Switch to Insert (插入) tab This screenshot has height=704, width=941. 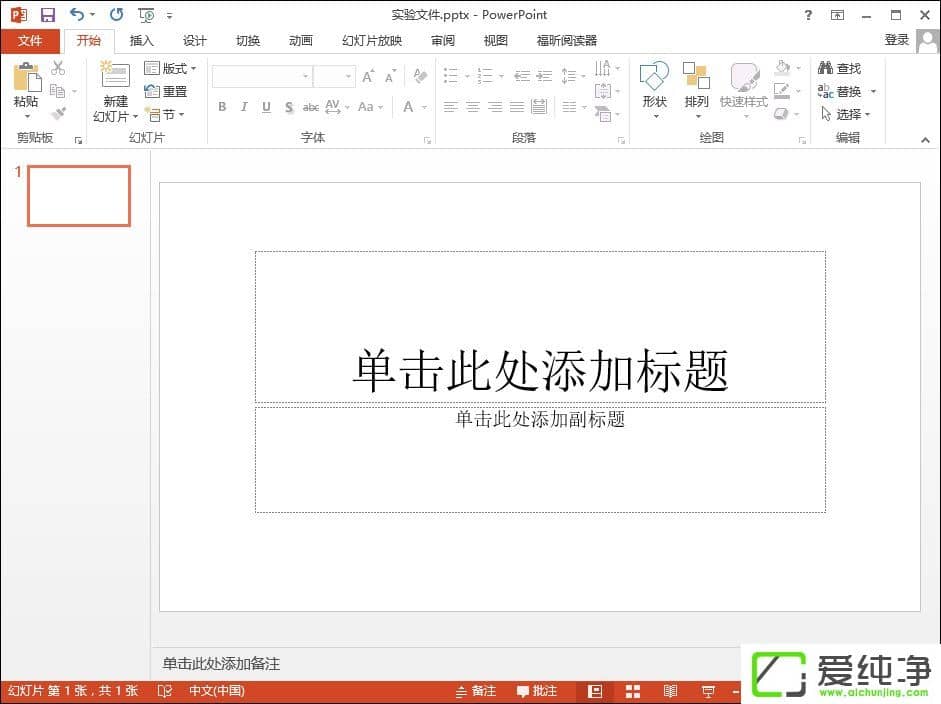[x=142, y=41]
